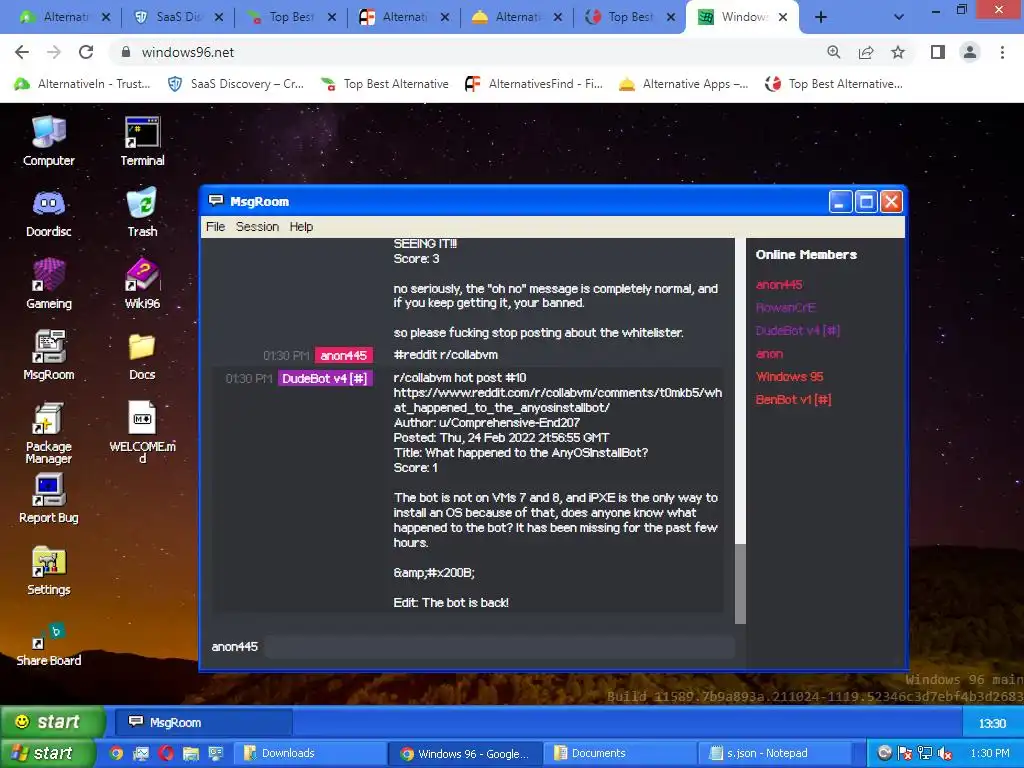
Task: Select DudeBot v4 in Online Members list
Action: pos(797,330)
